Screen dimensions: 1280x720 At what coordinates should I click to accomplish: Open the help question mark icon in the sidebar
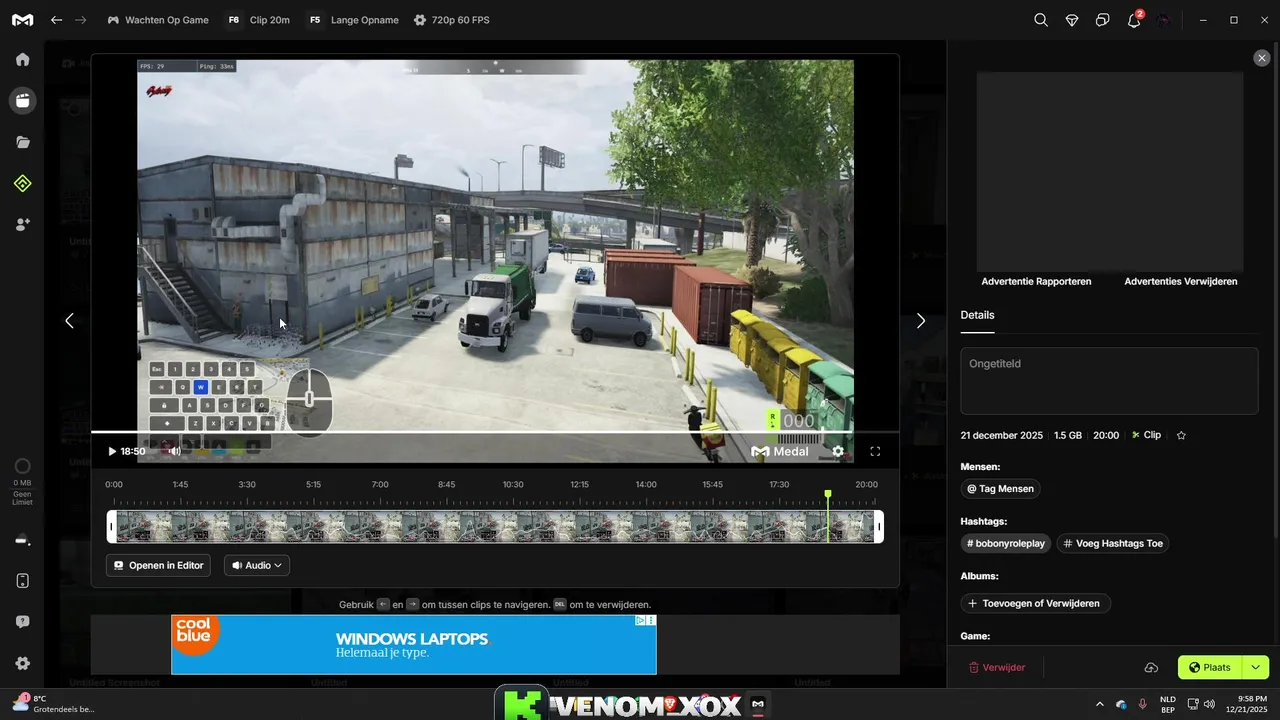click(x=22, y=621)
